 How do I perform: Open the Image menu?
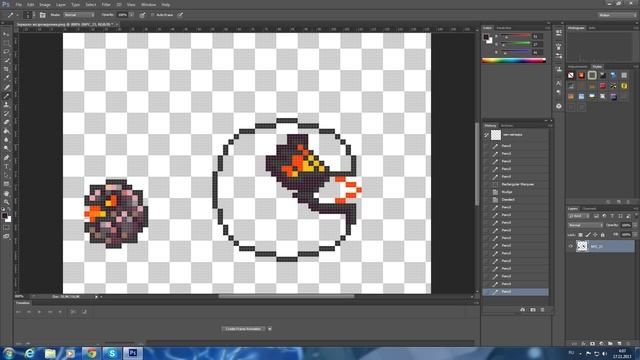click(x=44, y=4)
